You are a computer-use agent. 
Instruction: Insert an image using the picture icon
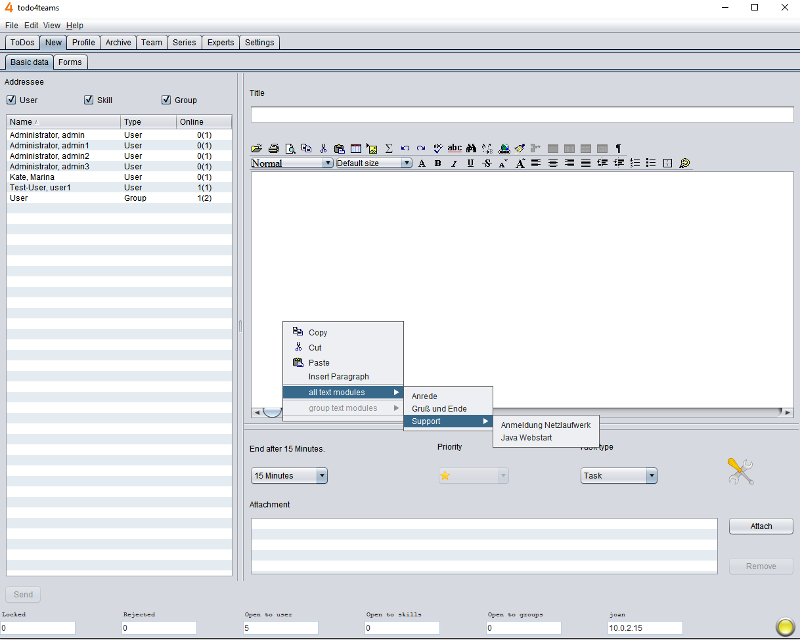click(x=372, y=149)
